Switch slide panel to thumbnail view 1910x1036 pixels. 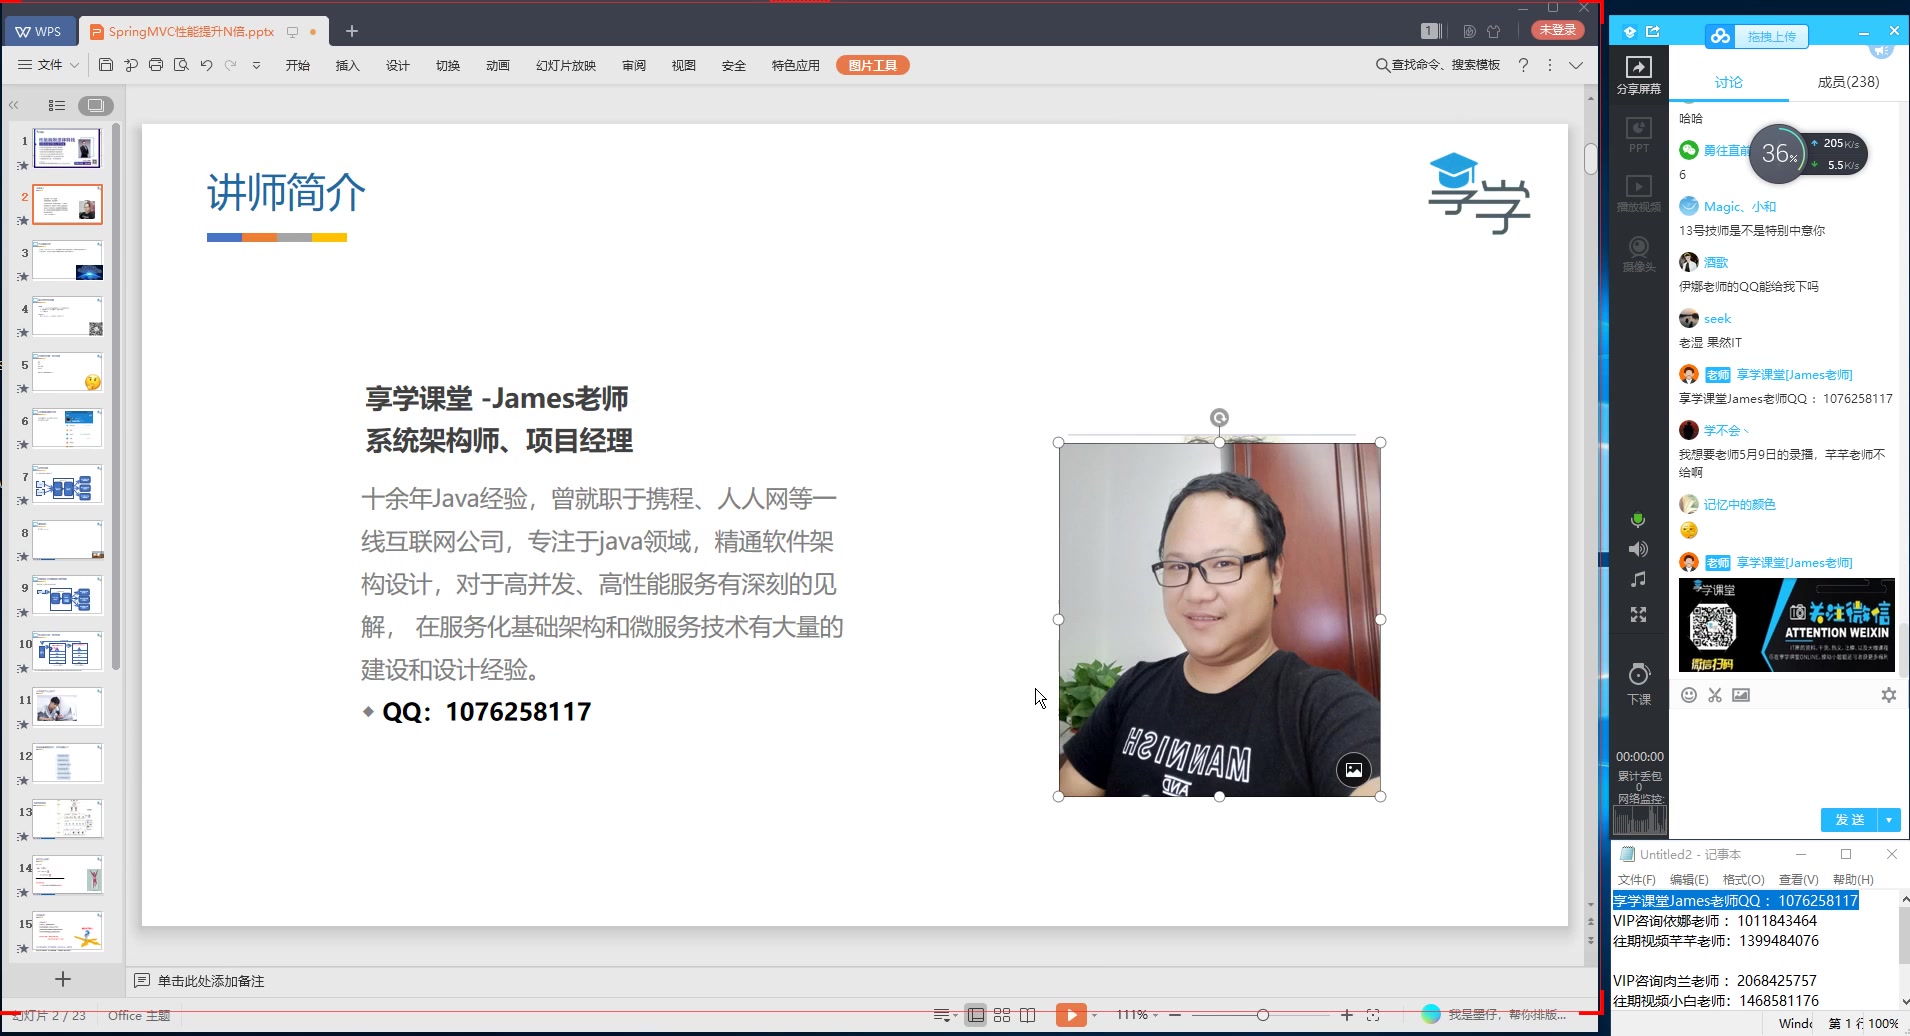95,105
